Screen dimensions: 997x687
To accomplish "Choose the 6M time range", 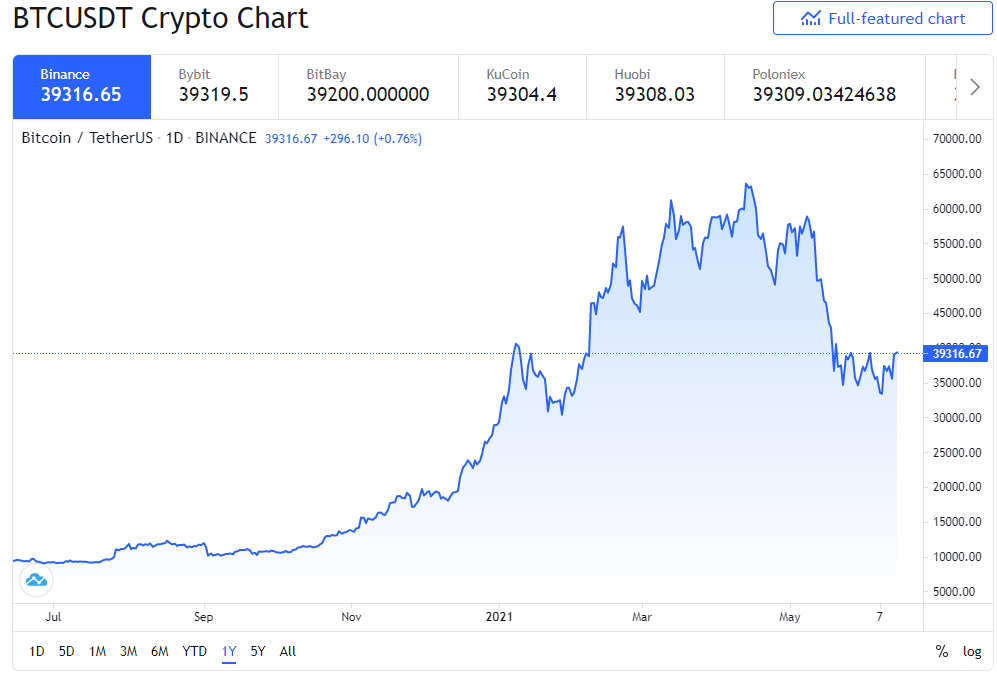I will 160,651.
